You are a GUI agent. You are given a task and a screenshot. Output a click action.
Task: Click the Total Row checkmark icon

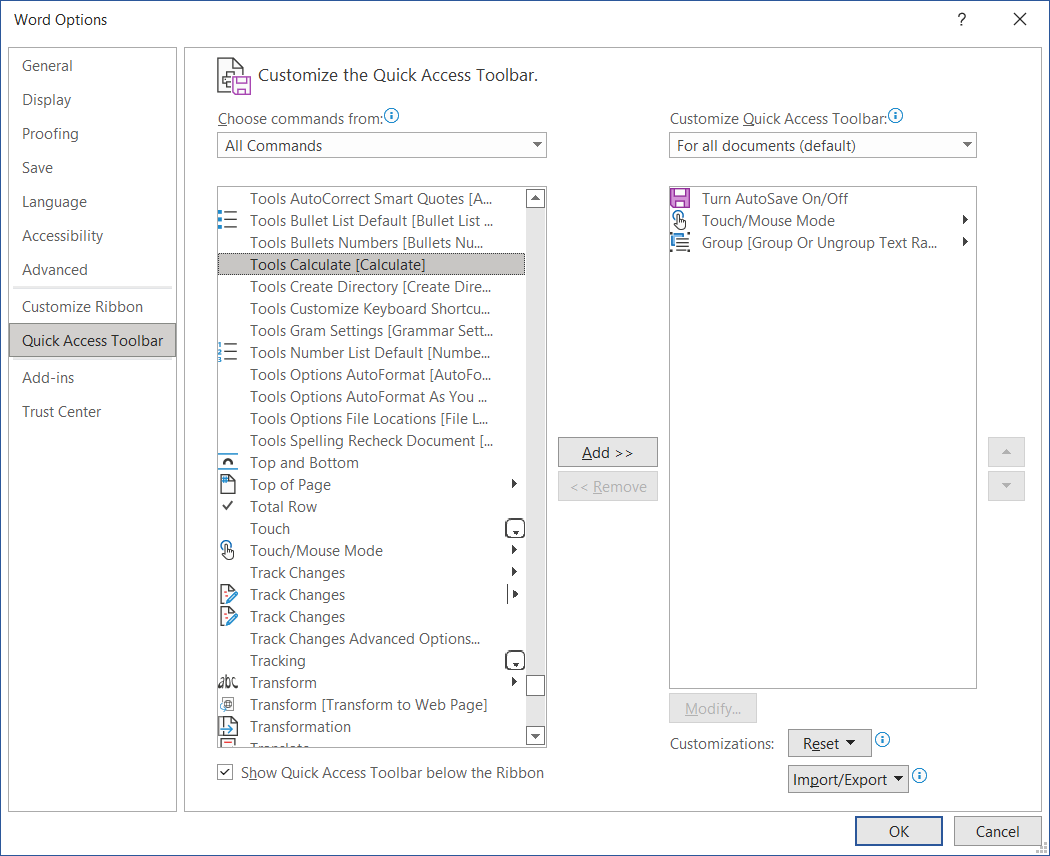(228, 506)
